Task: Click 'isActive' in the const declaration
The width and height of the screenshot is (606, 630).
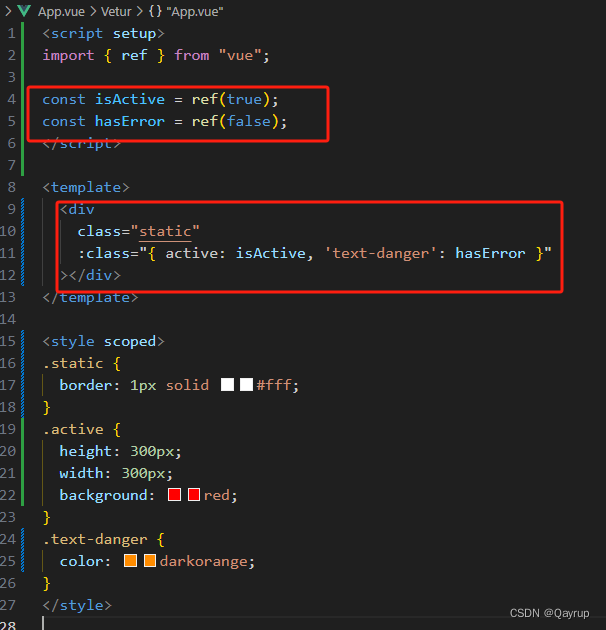Action: coord(130,99)
